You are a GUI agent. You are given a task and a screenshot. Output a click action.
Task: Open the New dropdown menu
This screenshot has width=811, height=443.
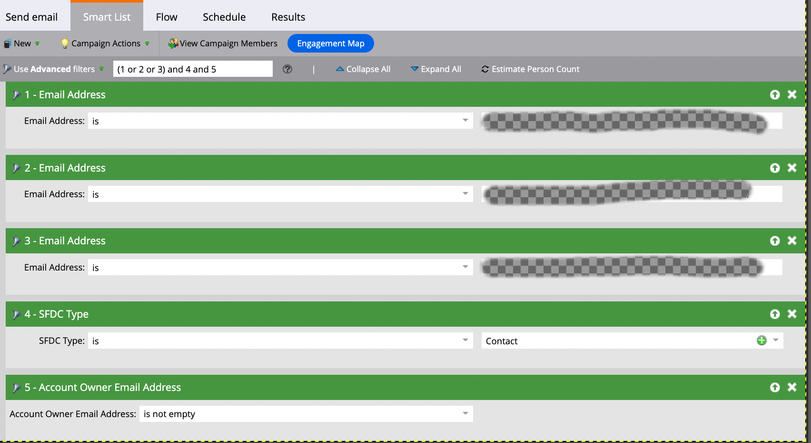point(22,43)
